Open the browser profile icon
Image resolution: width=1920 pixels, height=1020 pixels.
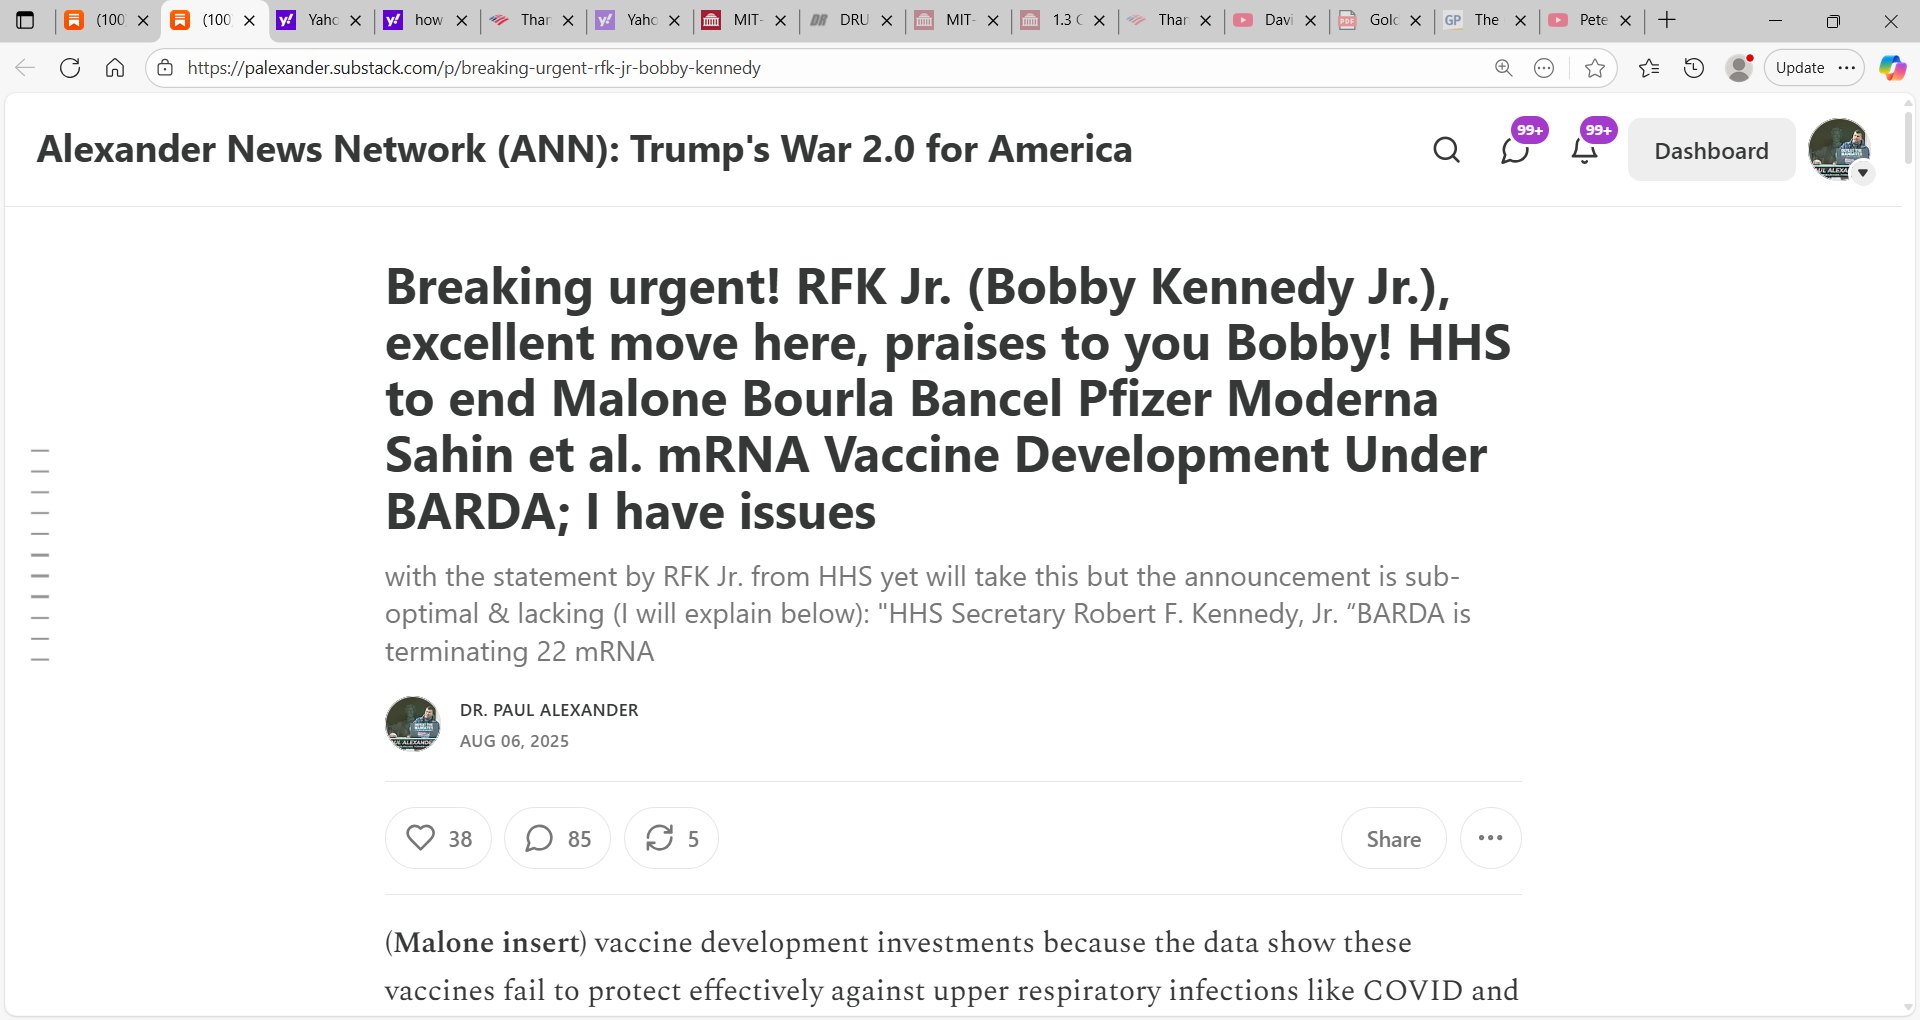[x=1740, y=68]
